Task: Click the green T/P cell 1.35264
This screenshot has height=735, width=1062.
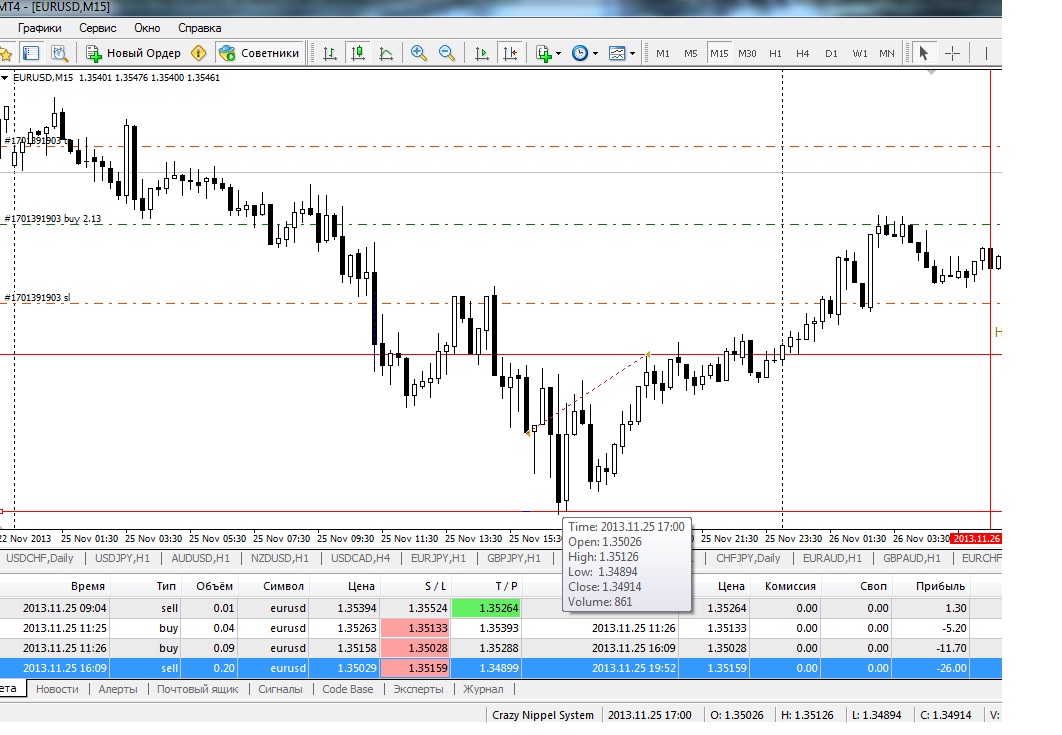Action: click(x=486, y=608)
